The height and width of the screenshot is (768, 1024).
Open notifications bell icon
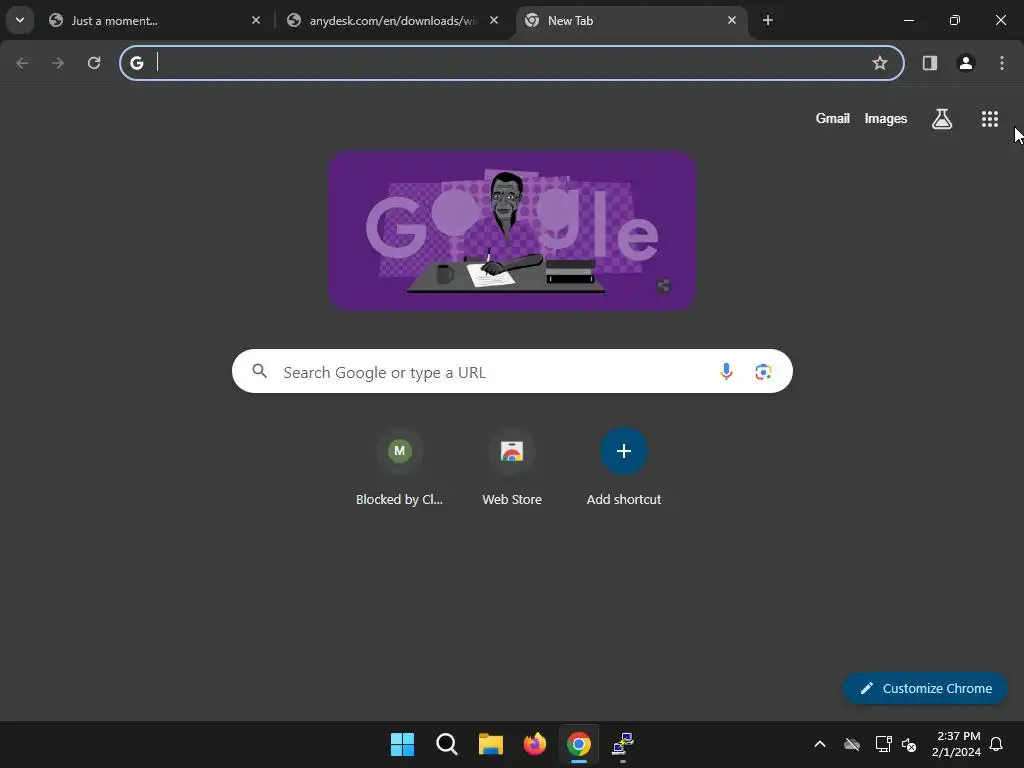click(x=996, y=744)
